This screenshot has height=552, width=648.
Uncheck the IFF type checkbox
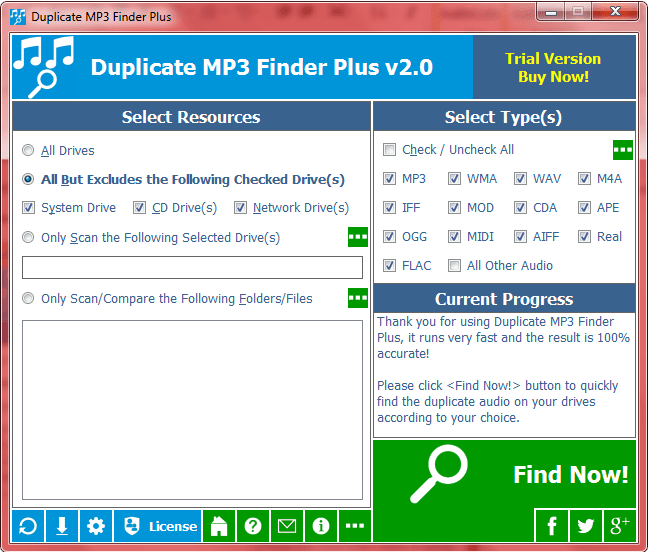(389, 207)
